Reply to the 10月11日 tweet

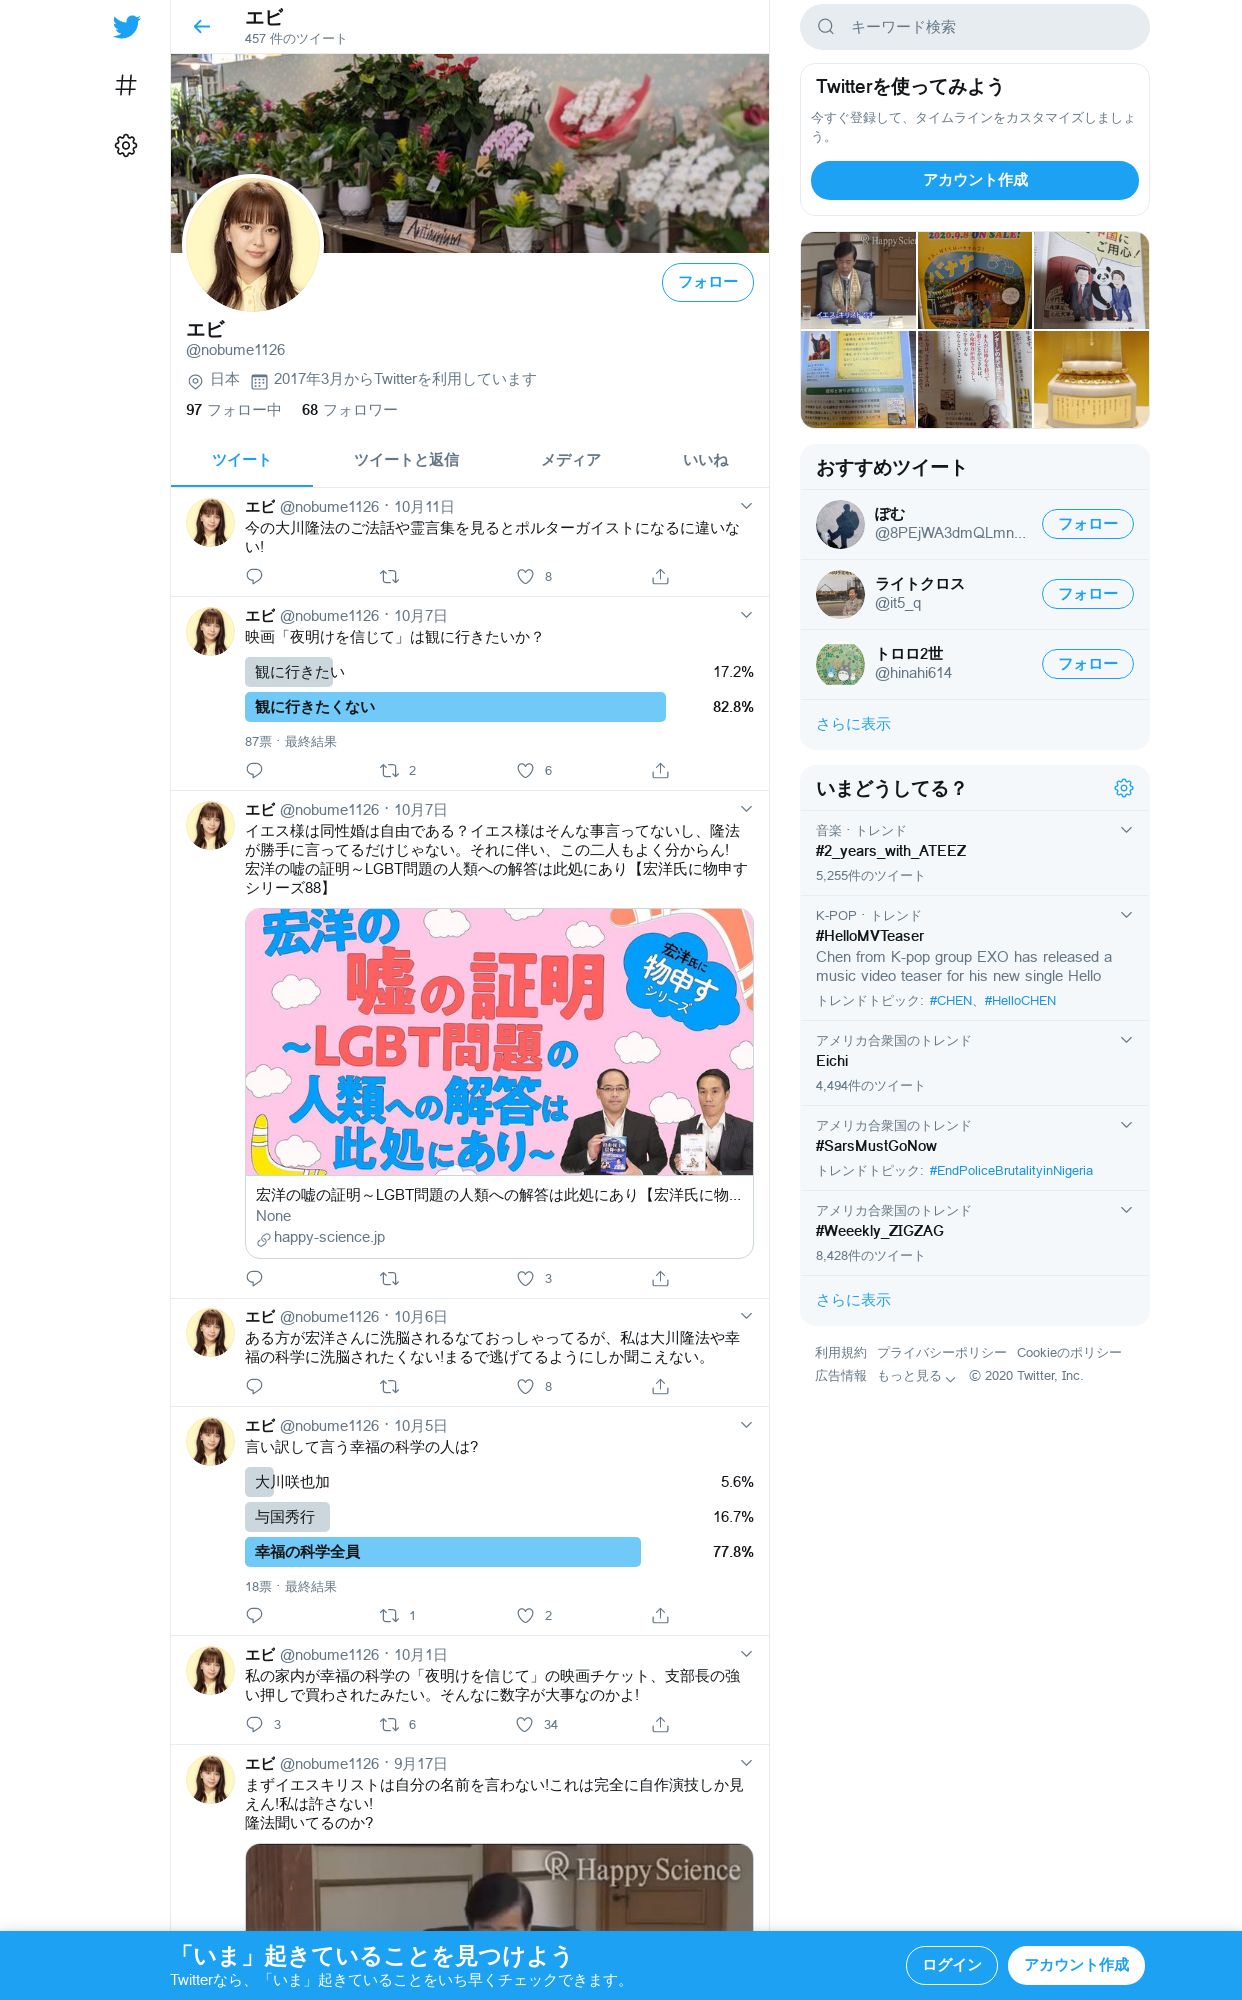tap(254, 577)
